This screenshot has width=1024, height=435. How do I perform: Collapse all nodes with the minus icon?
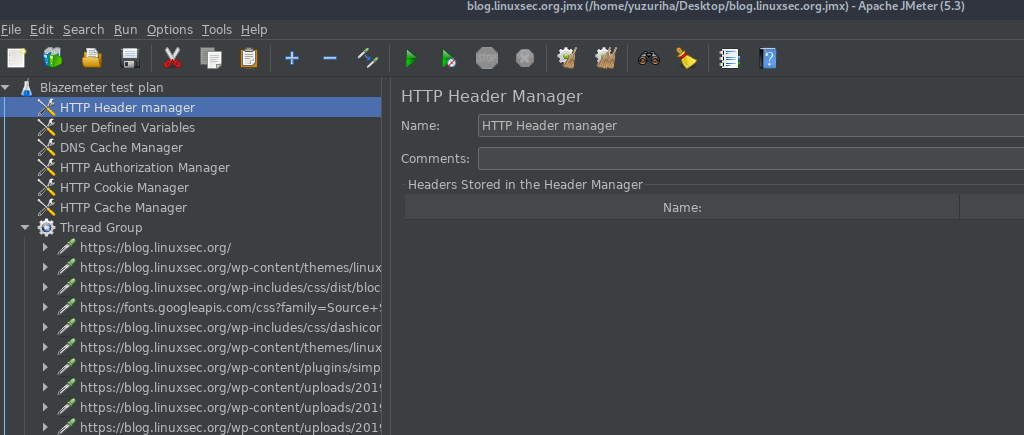click(330, 58)
